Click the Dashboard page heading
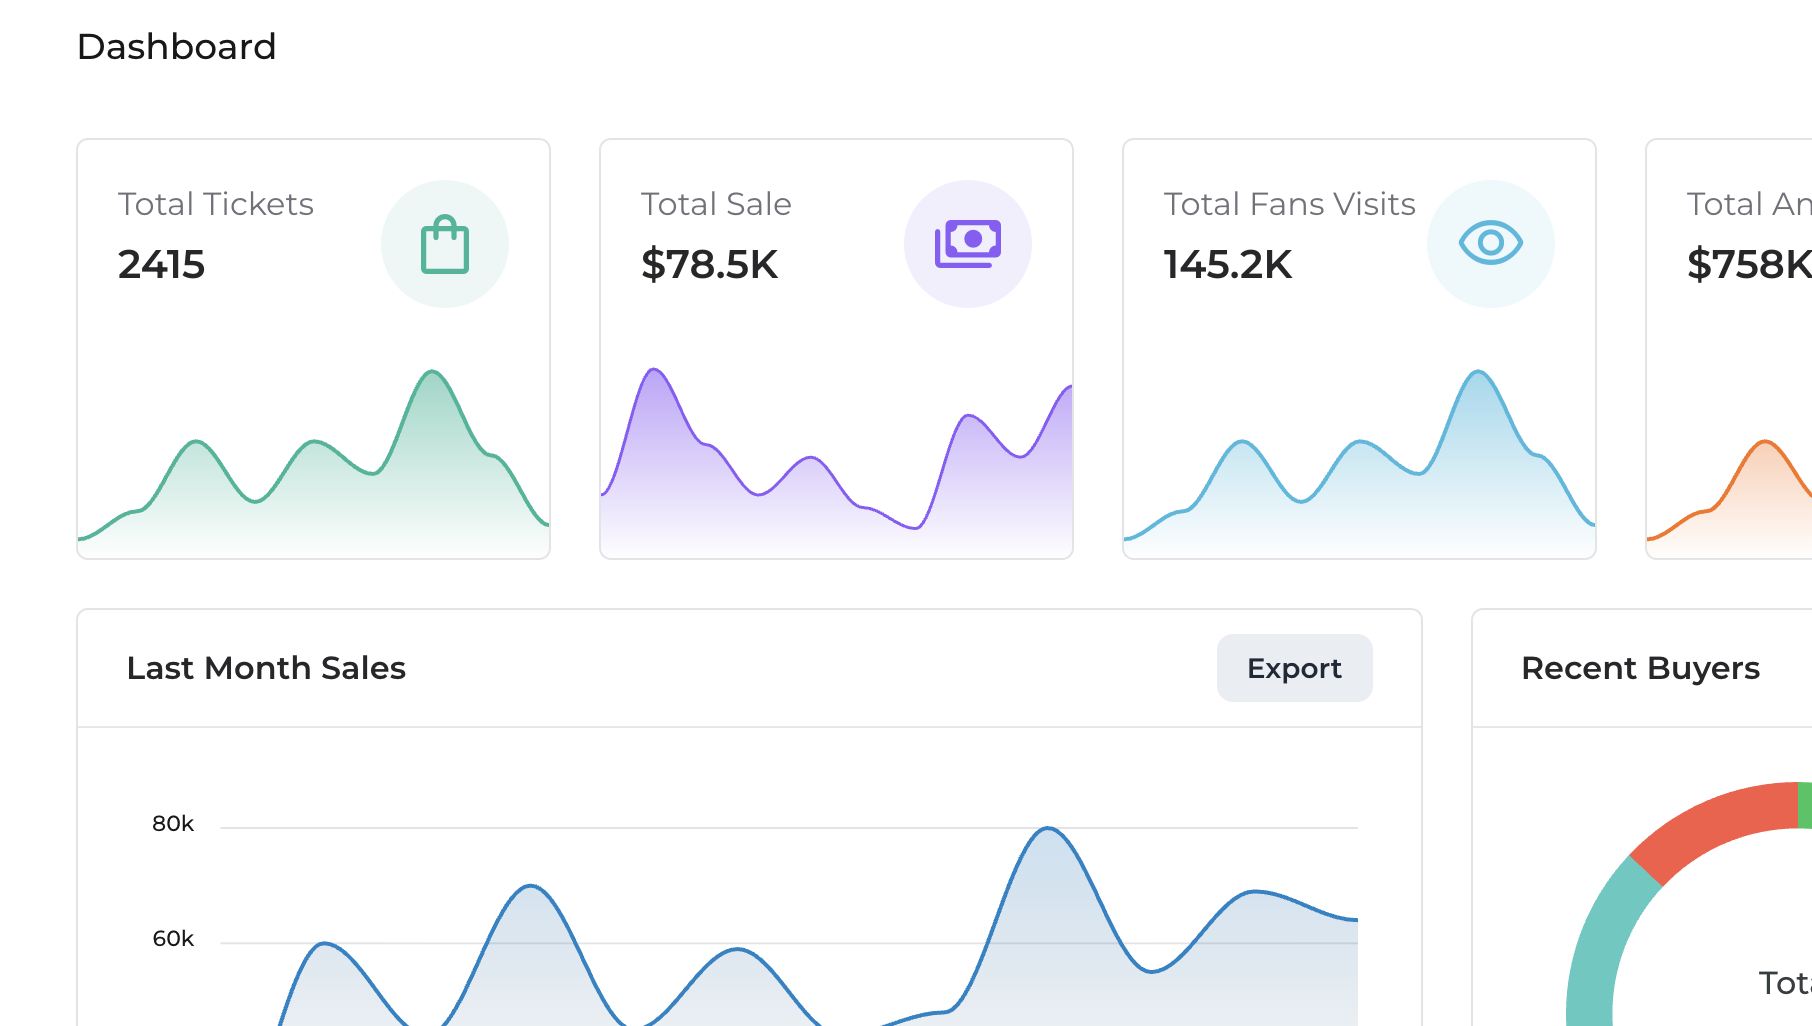 (176, 47)
